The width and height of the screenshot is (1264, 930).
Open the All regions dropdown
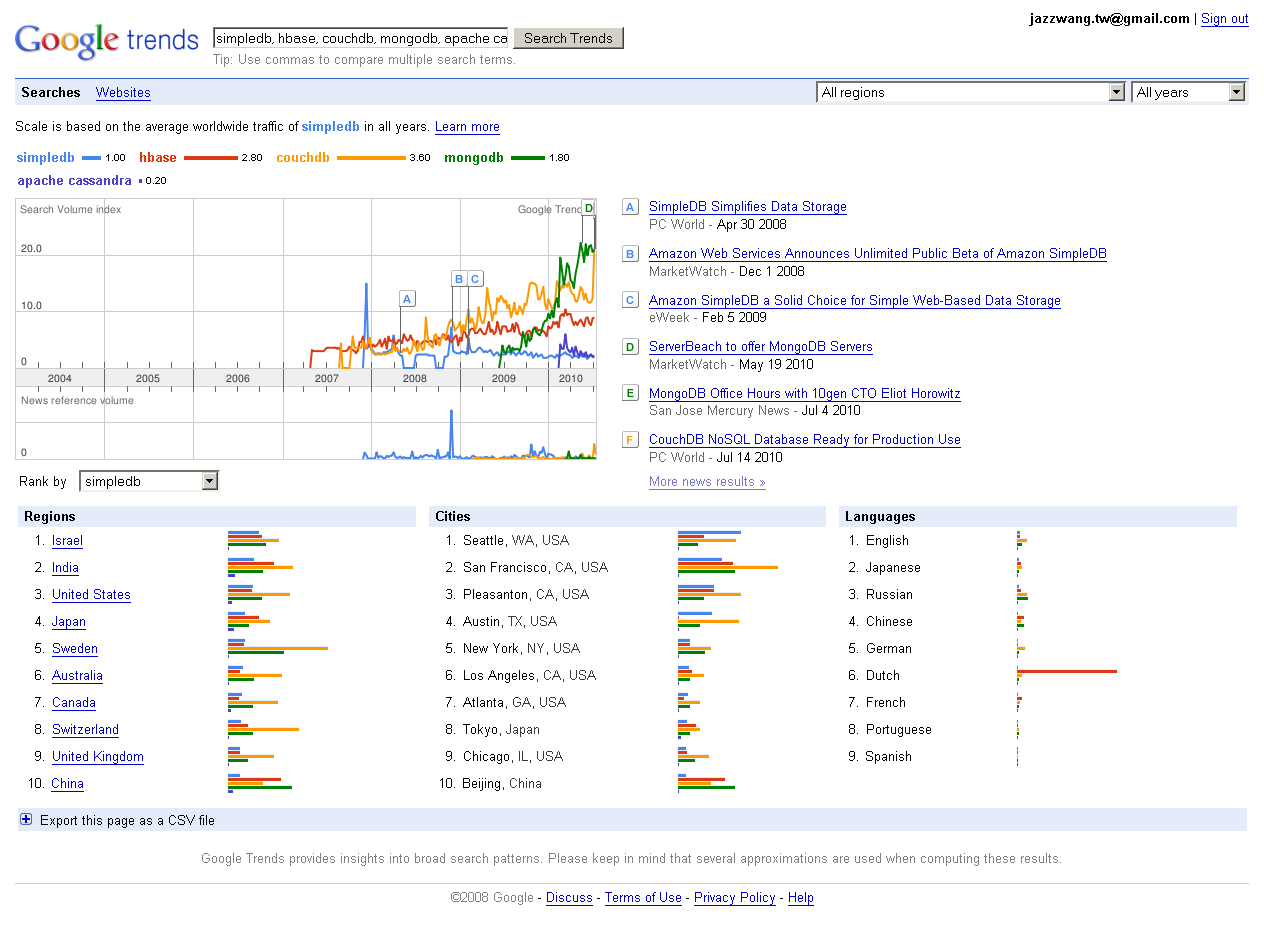tap(971, 92)
